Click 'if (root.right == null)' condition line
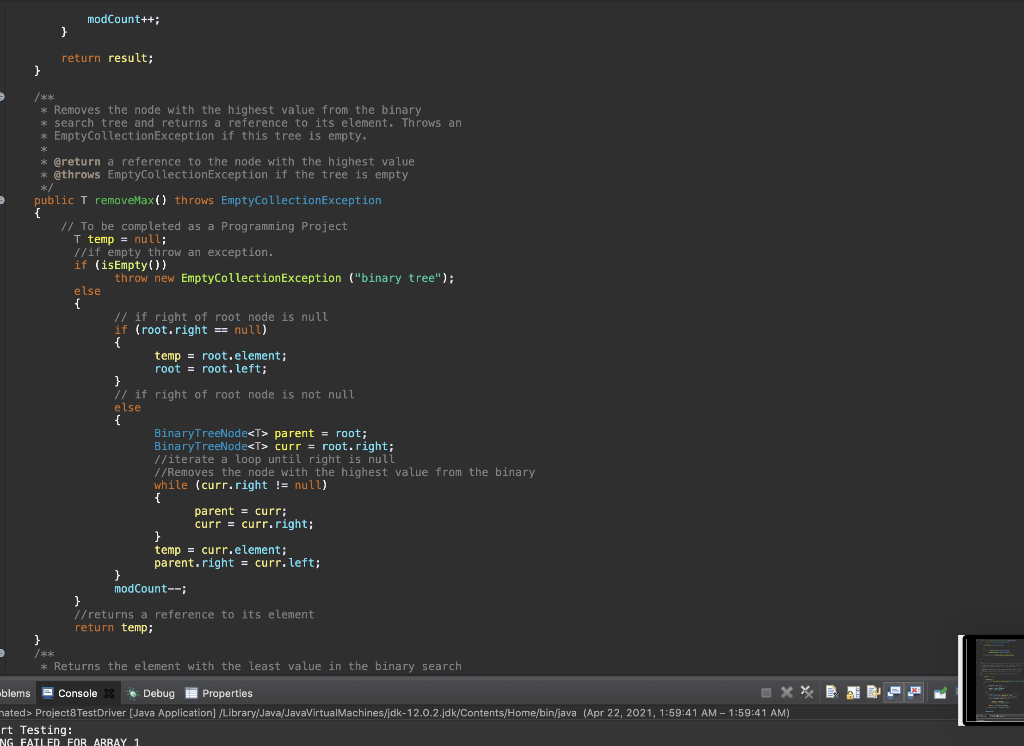The width and height of the screenshot is (1024, 746). click(191, 330)
